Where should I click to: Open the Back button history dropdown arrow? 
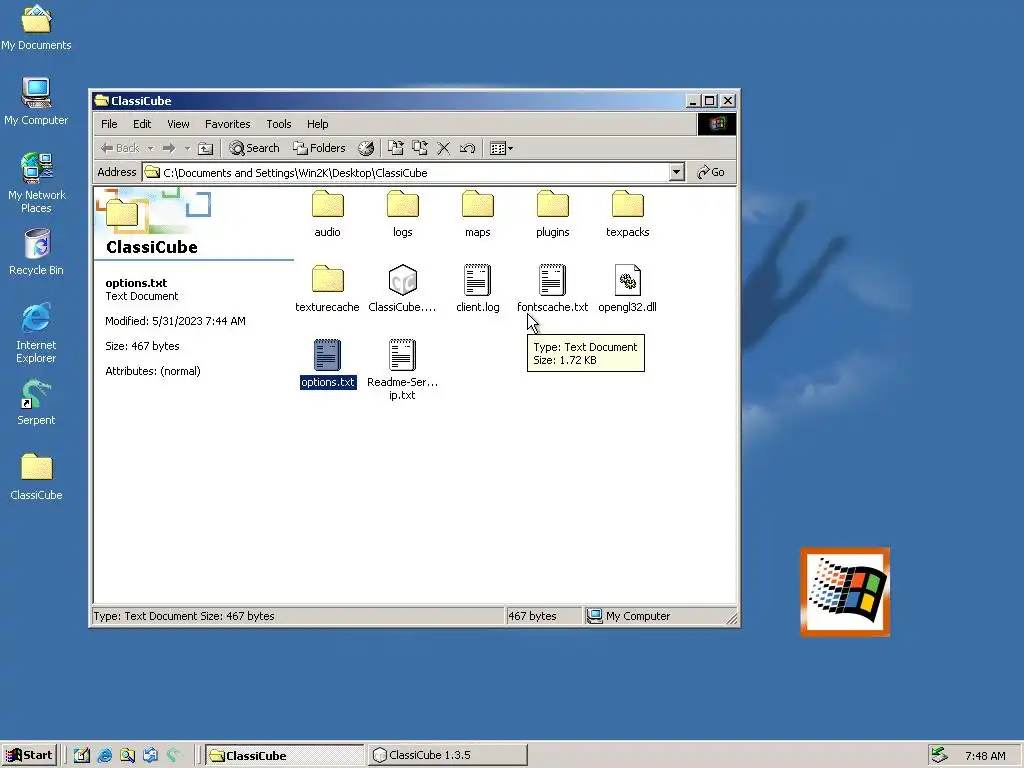150,148
